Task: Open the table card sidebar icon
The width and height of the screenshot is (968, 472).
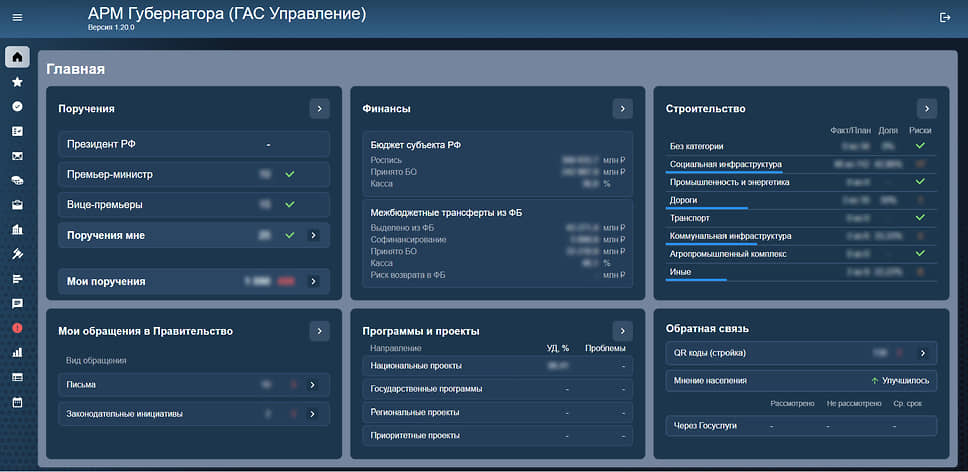Action: pos(17,378)
